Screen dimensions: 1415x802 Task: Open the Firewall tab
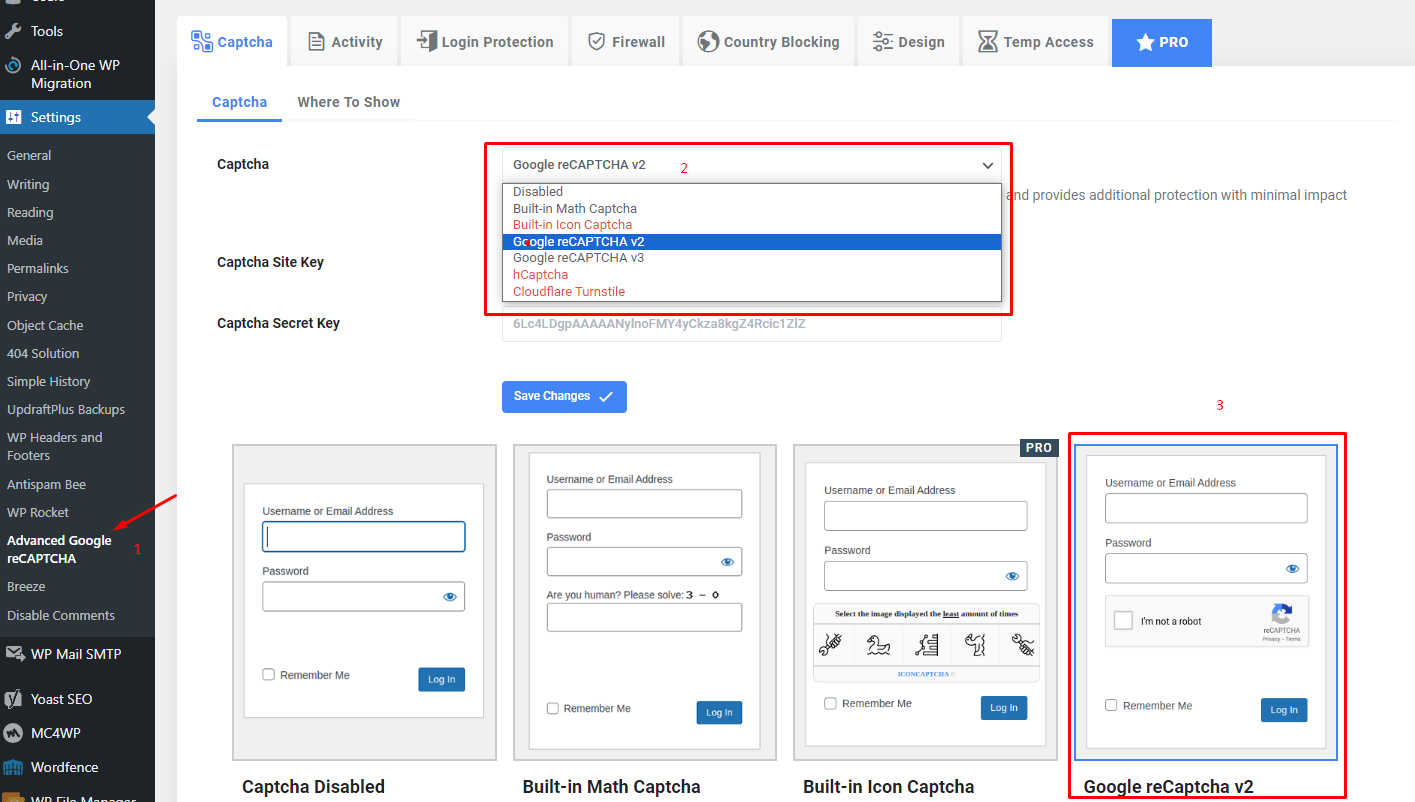(626, 41)
